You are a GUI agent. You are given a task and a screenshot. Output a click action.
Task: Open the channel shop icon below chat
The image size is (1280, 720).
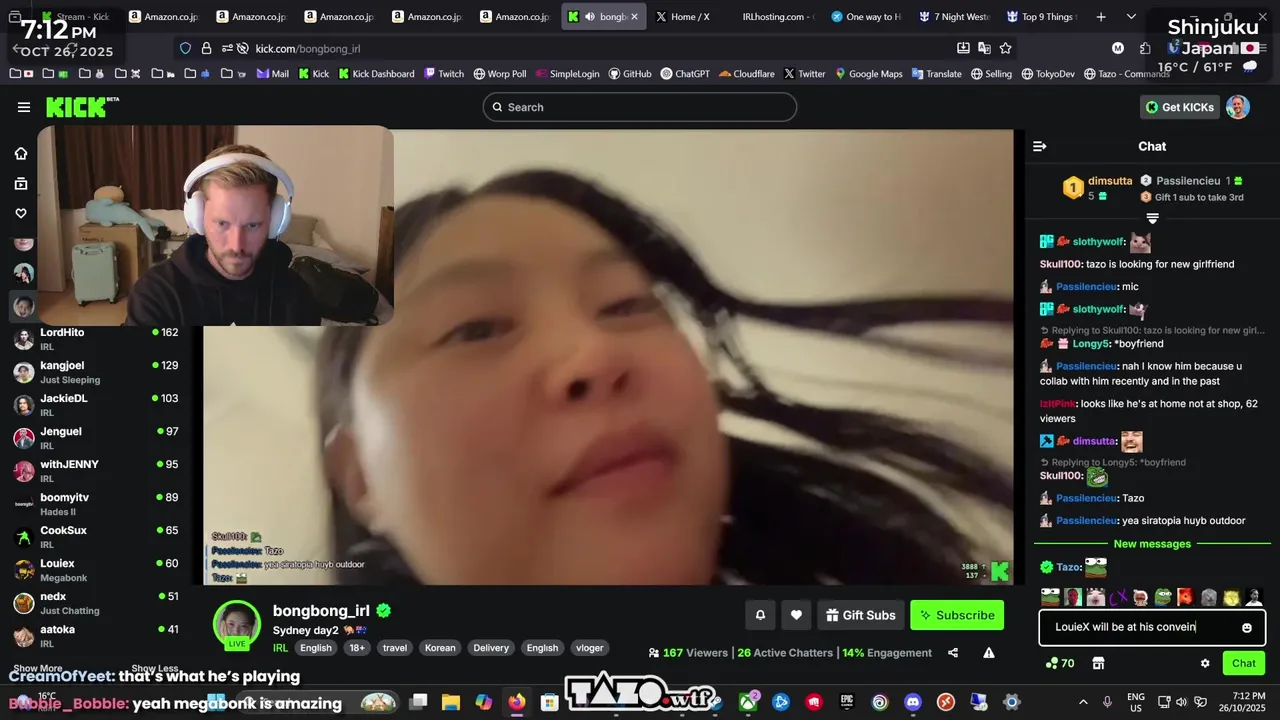click(x=1098, y=663)
